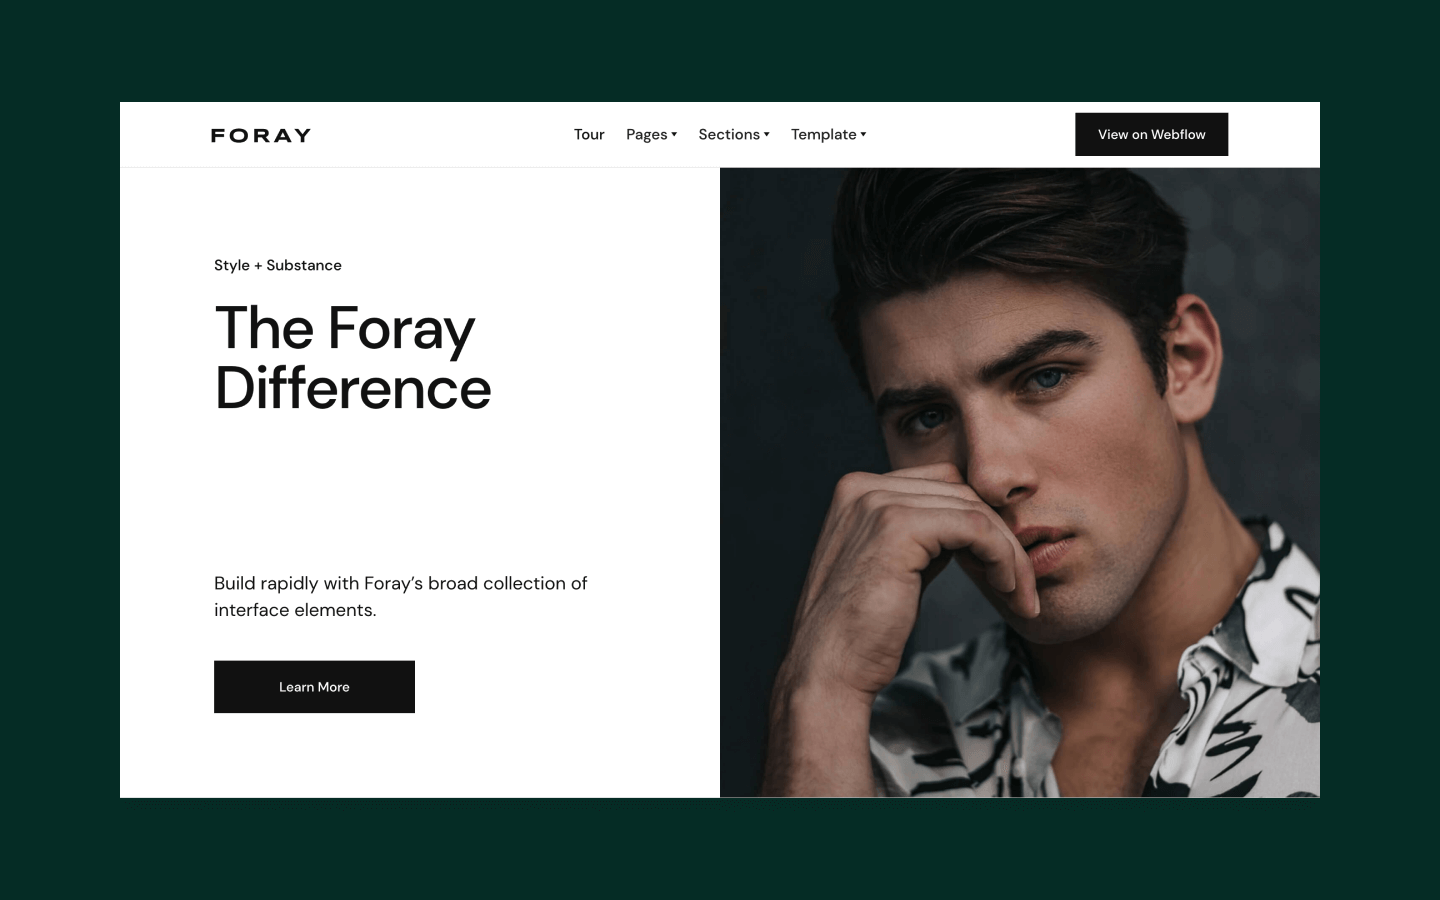
Task: Click the dark green page background
Action: (x=720, y=50)
